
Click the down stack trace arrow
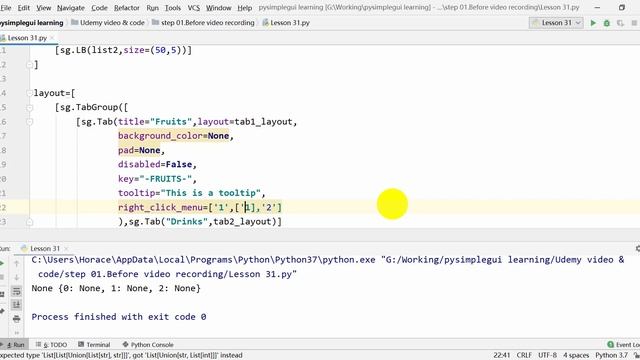[16, 278]
